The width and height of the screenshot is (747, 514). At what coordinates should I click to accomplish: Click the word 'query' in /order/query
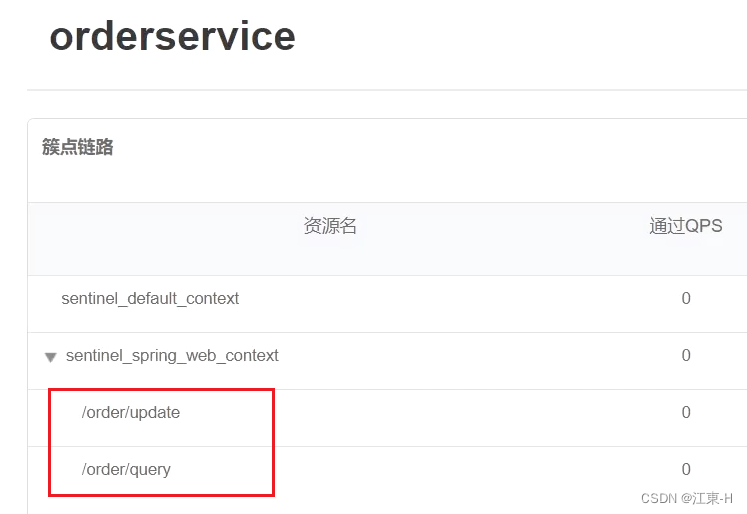click(149, 469)
